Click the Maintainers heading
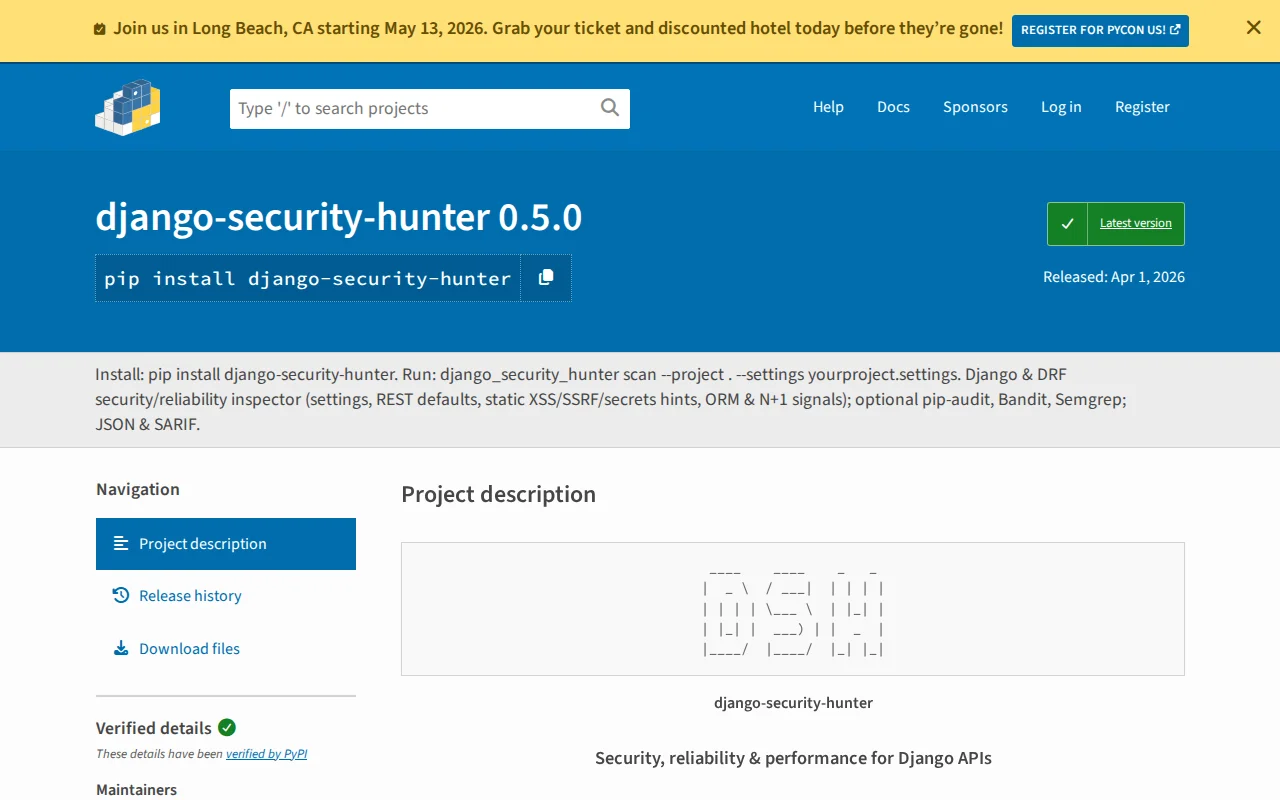 [136, 789]
